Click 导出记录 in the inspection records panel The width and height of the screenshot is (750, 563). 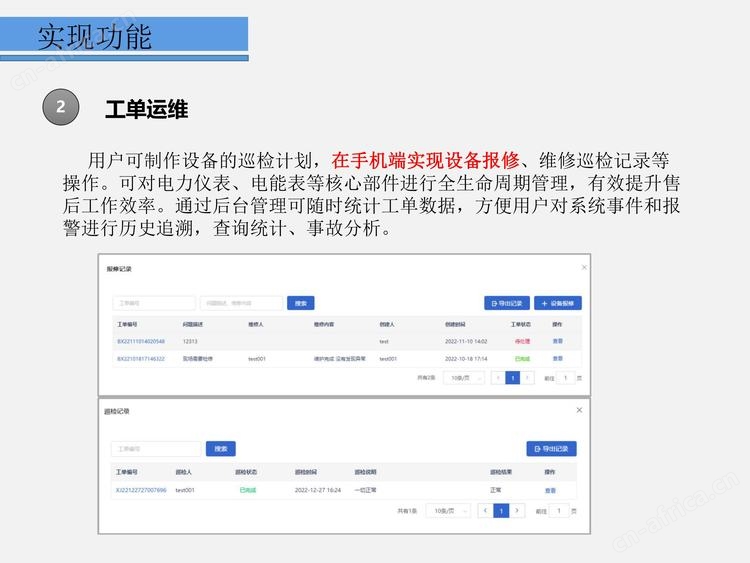click(551, 449)
